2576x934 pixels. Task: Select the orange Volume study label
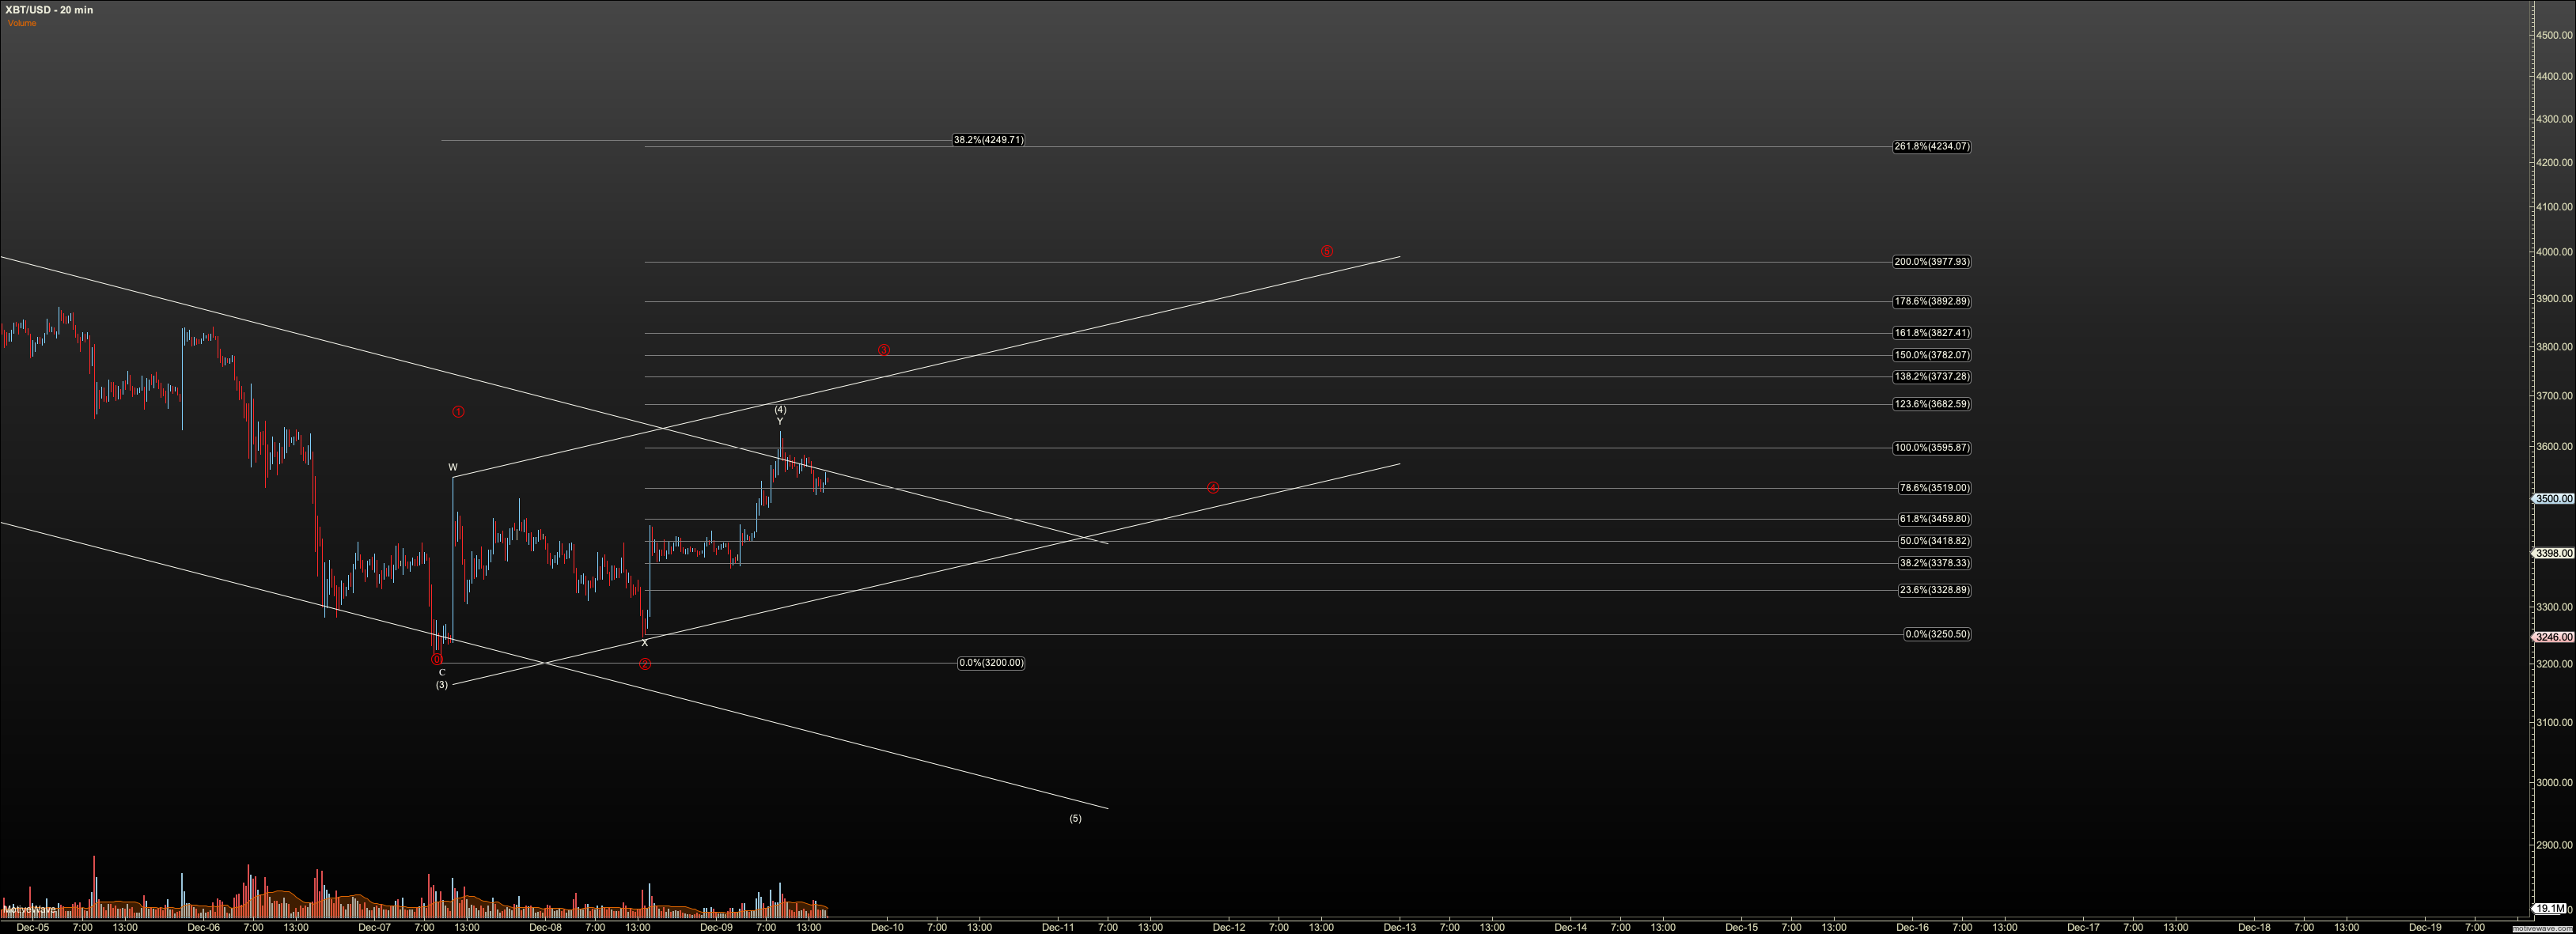tap(22, 23)
